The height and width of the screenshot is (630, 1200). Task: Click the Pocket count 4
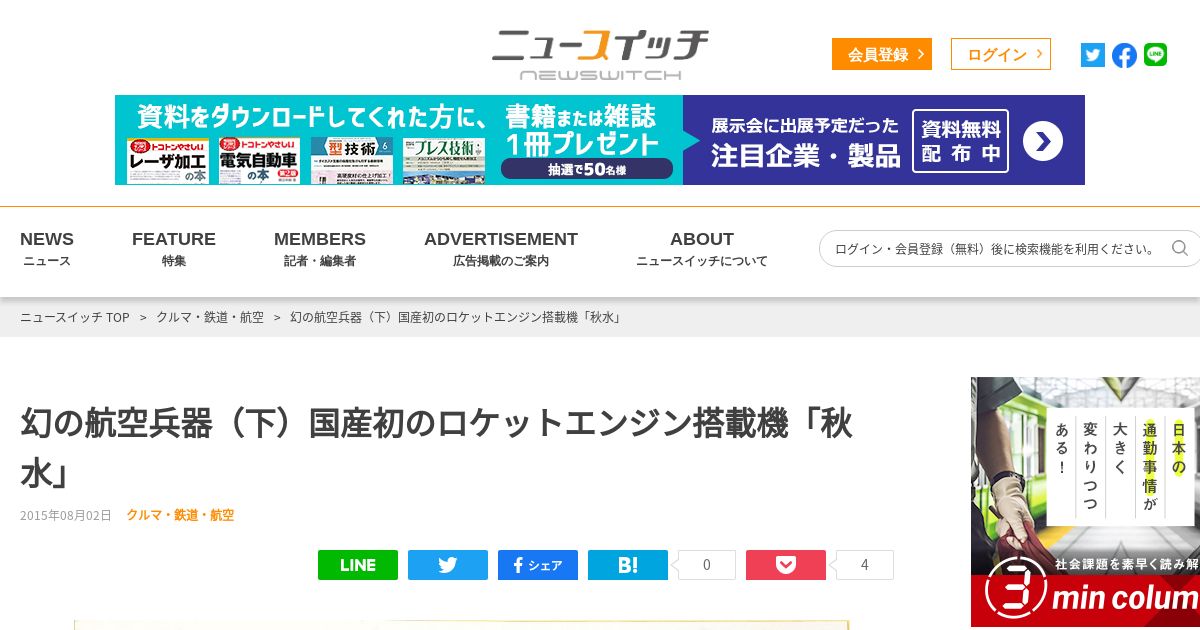865,565
